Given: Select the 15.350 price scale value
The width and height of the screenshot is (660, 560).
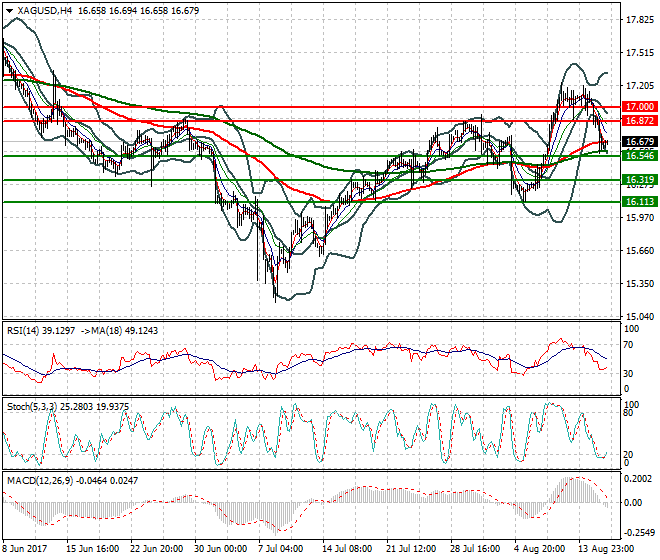Looking at the screenshot, I should click(640, 283).
